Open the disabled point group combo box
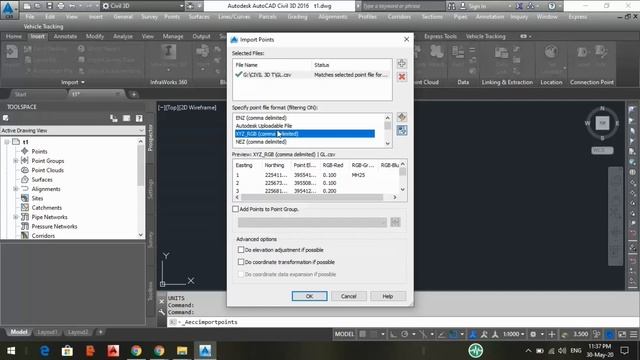The width and height of the screenshot is (640, 360). [x=312, y=222]
